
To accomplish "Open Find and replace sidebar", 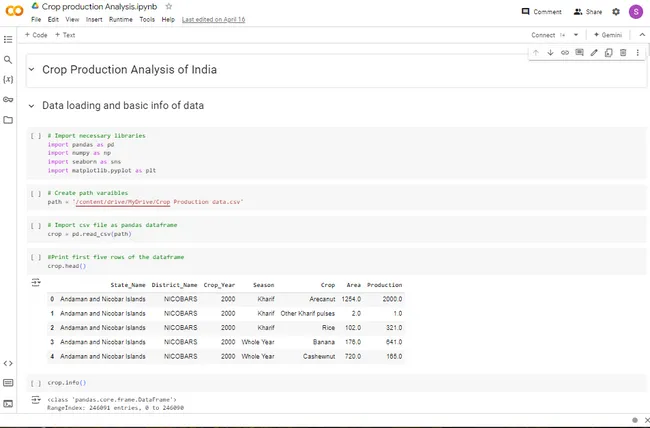I will (8, 60).
